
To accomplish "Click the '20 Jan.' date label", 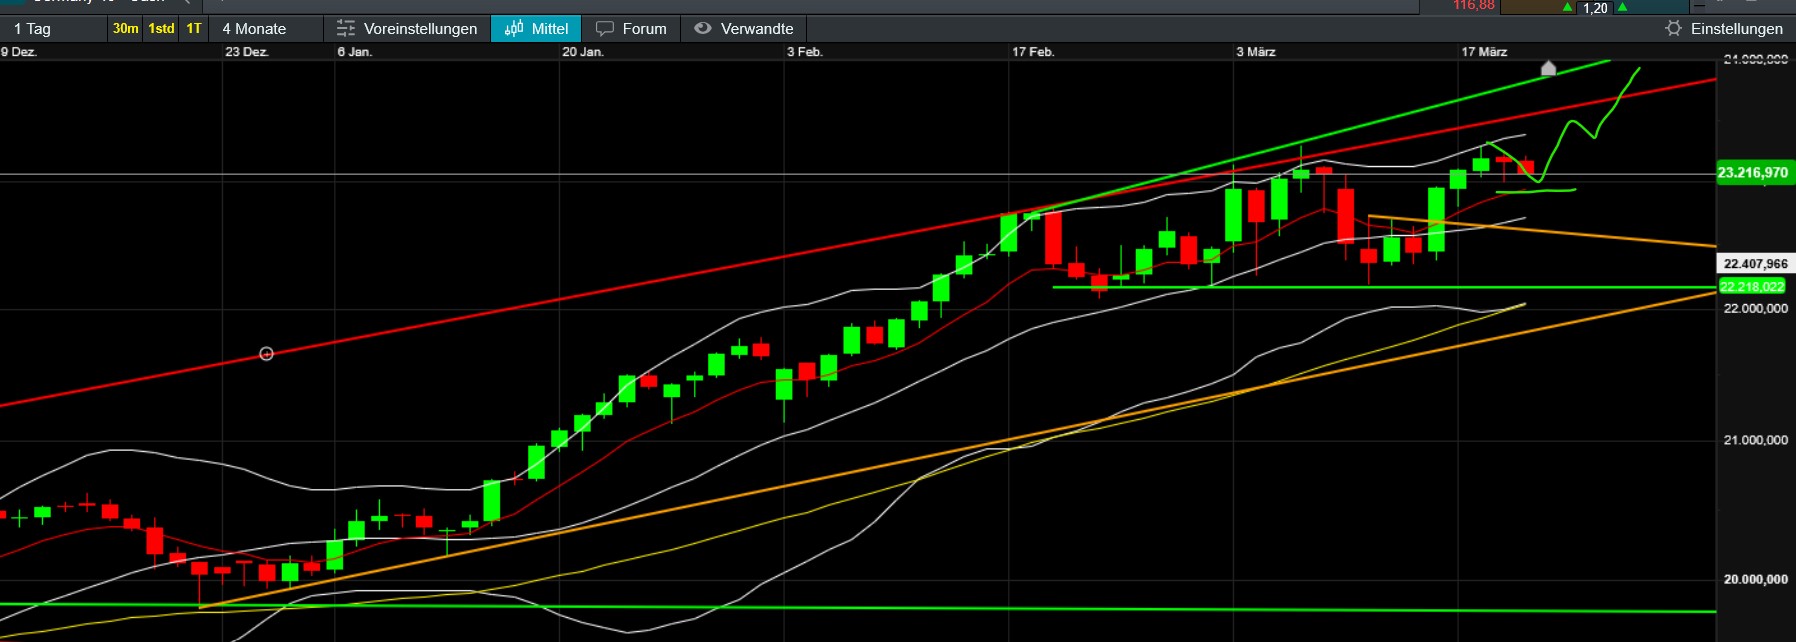I will pos(582,52).
